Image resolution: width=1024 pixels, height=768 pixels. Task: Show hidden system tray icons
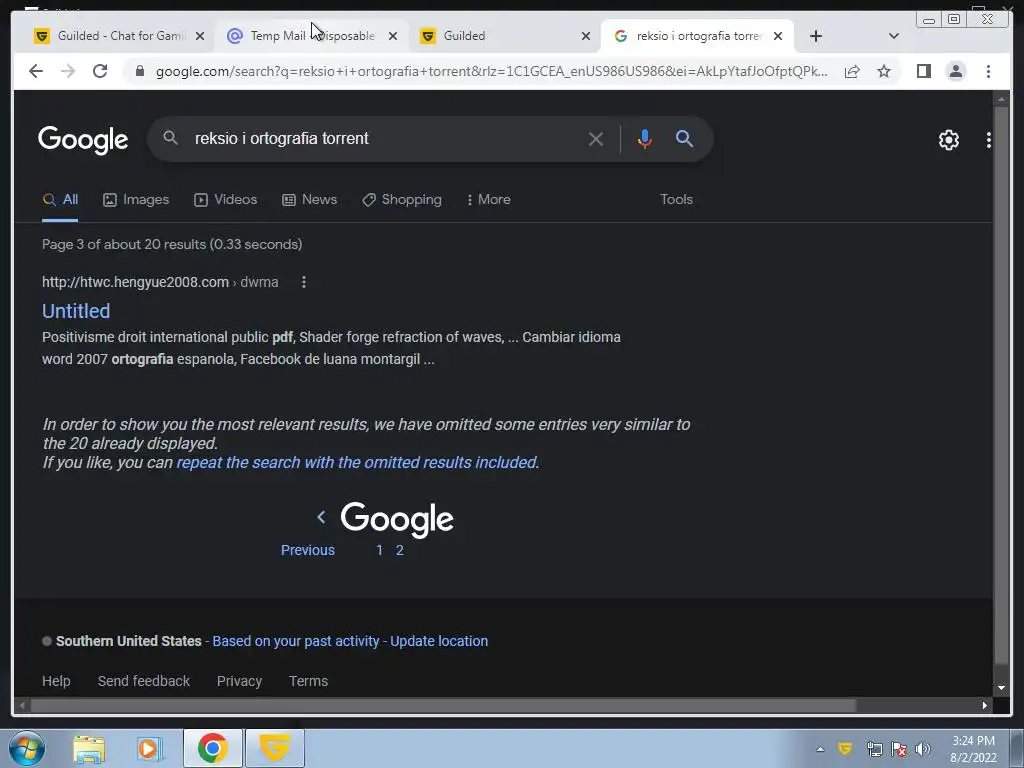pos(820,749)
